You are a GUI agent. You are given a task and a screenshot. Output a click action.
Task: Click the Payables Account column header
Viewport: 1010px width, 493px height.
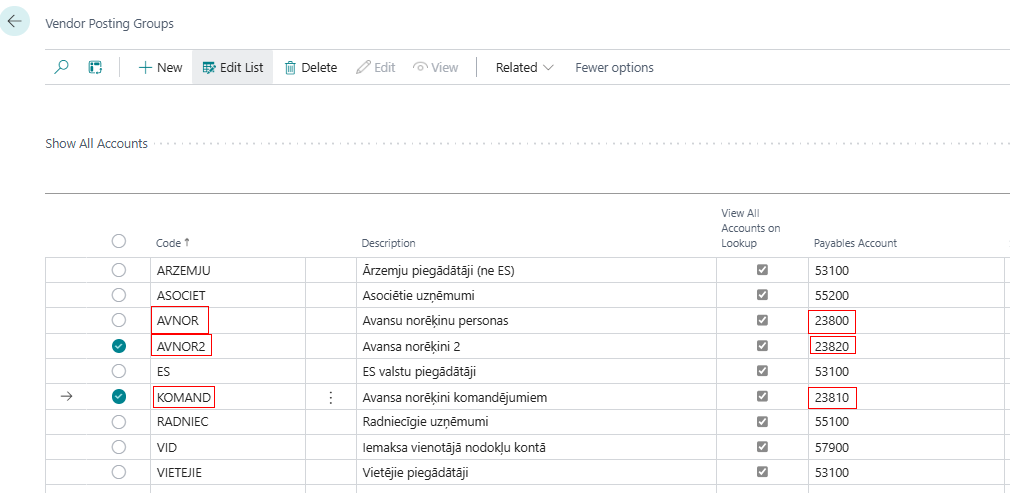coord(855,243)
